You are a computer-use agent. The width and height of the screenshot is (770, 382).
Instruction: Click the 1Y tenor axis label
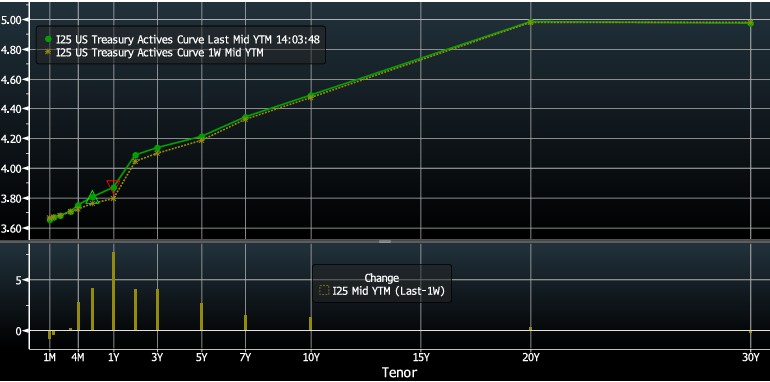(x=113, y=357)
